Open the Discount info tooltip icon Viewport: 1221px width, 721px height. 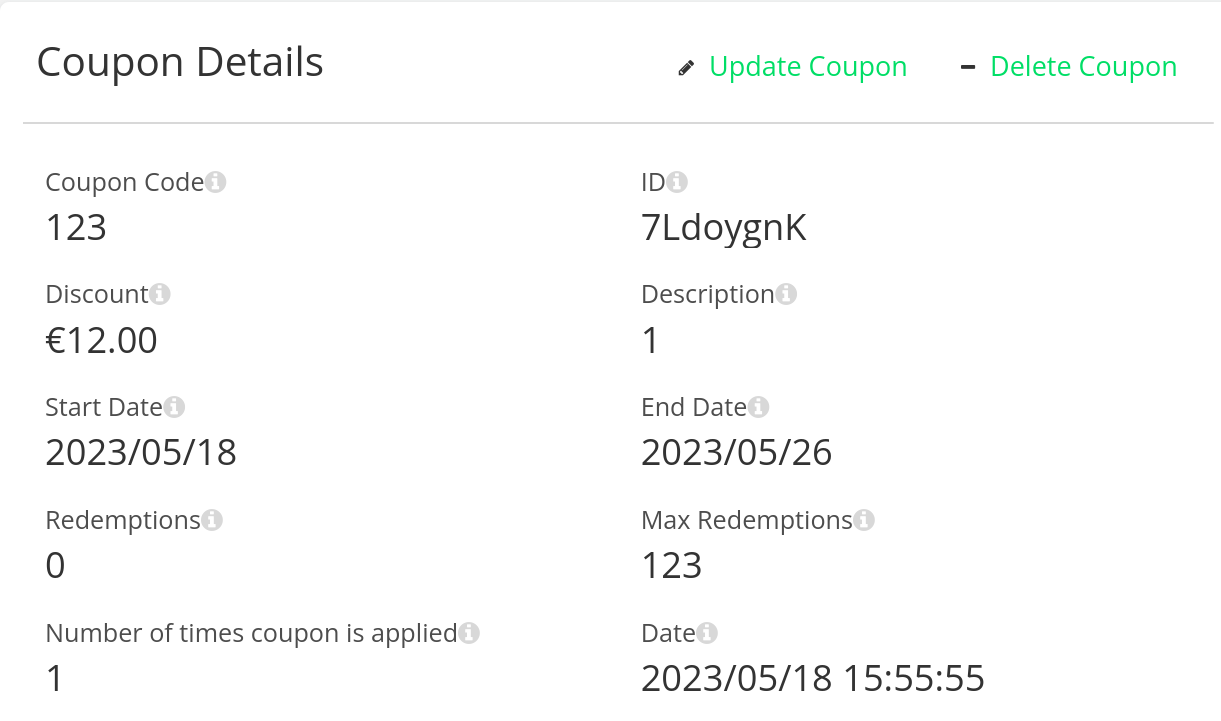pyautogui.click(x=161, y=294)
